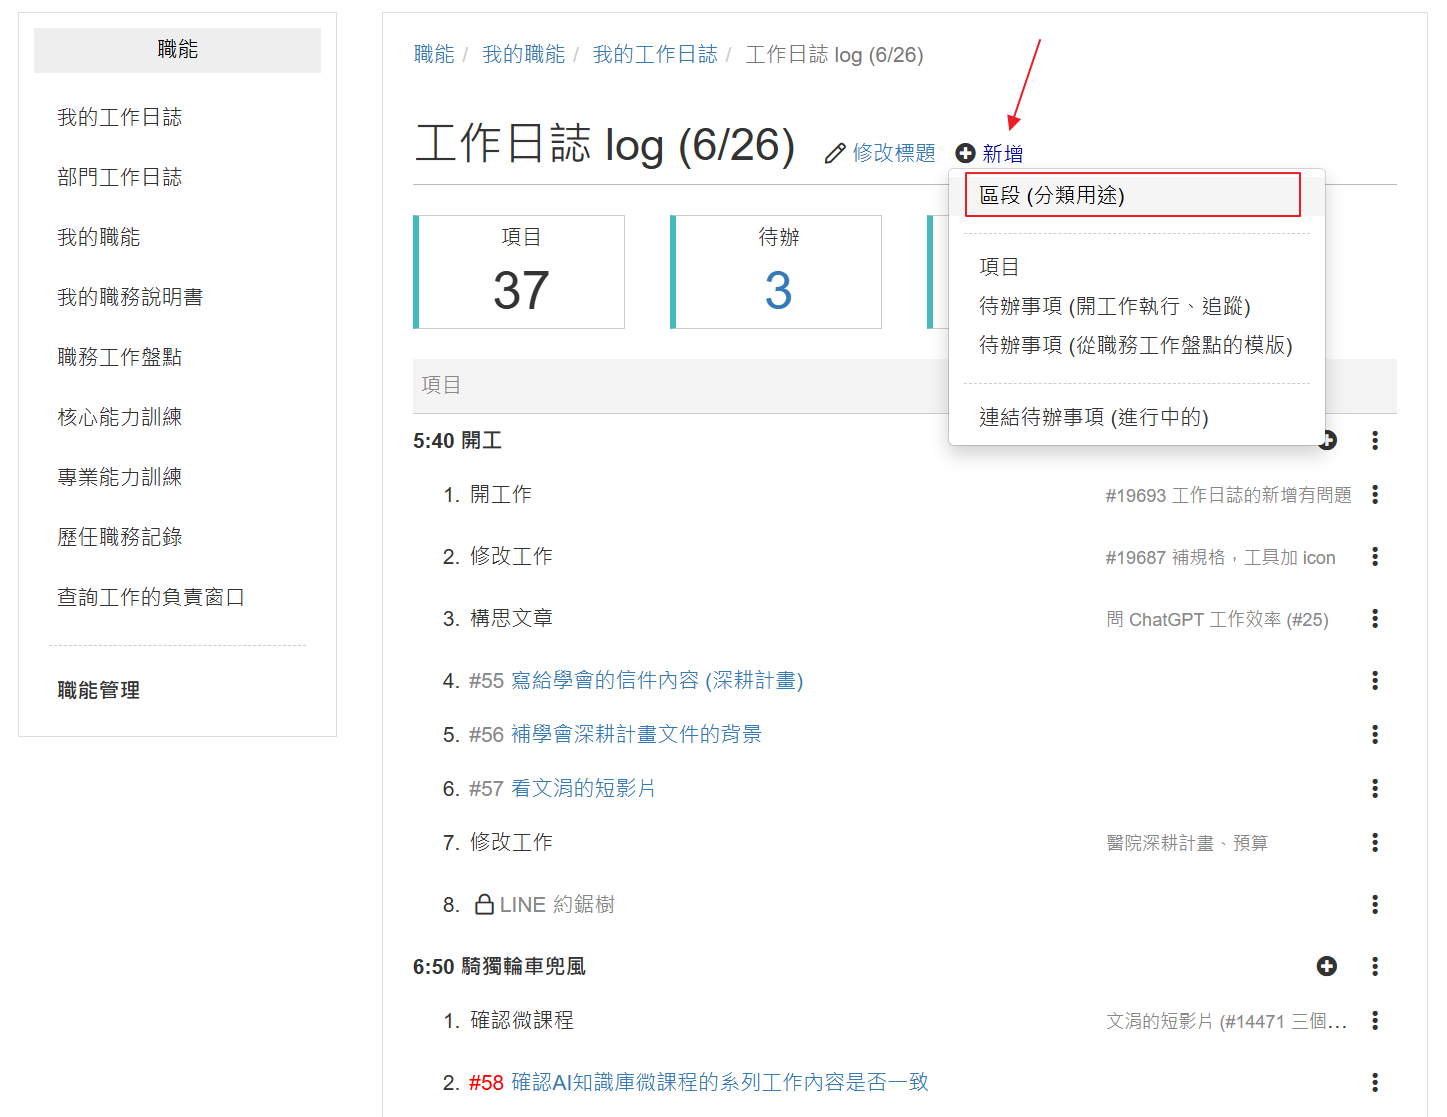The image size is (1447, 1117).
Task: Click lock icon on LINE 約鋸樹 item
Action: (484, 905)
